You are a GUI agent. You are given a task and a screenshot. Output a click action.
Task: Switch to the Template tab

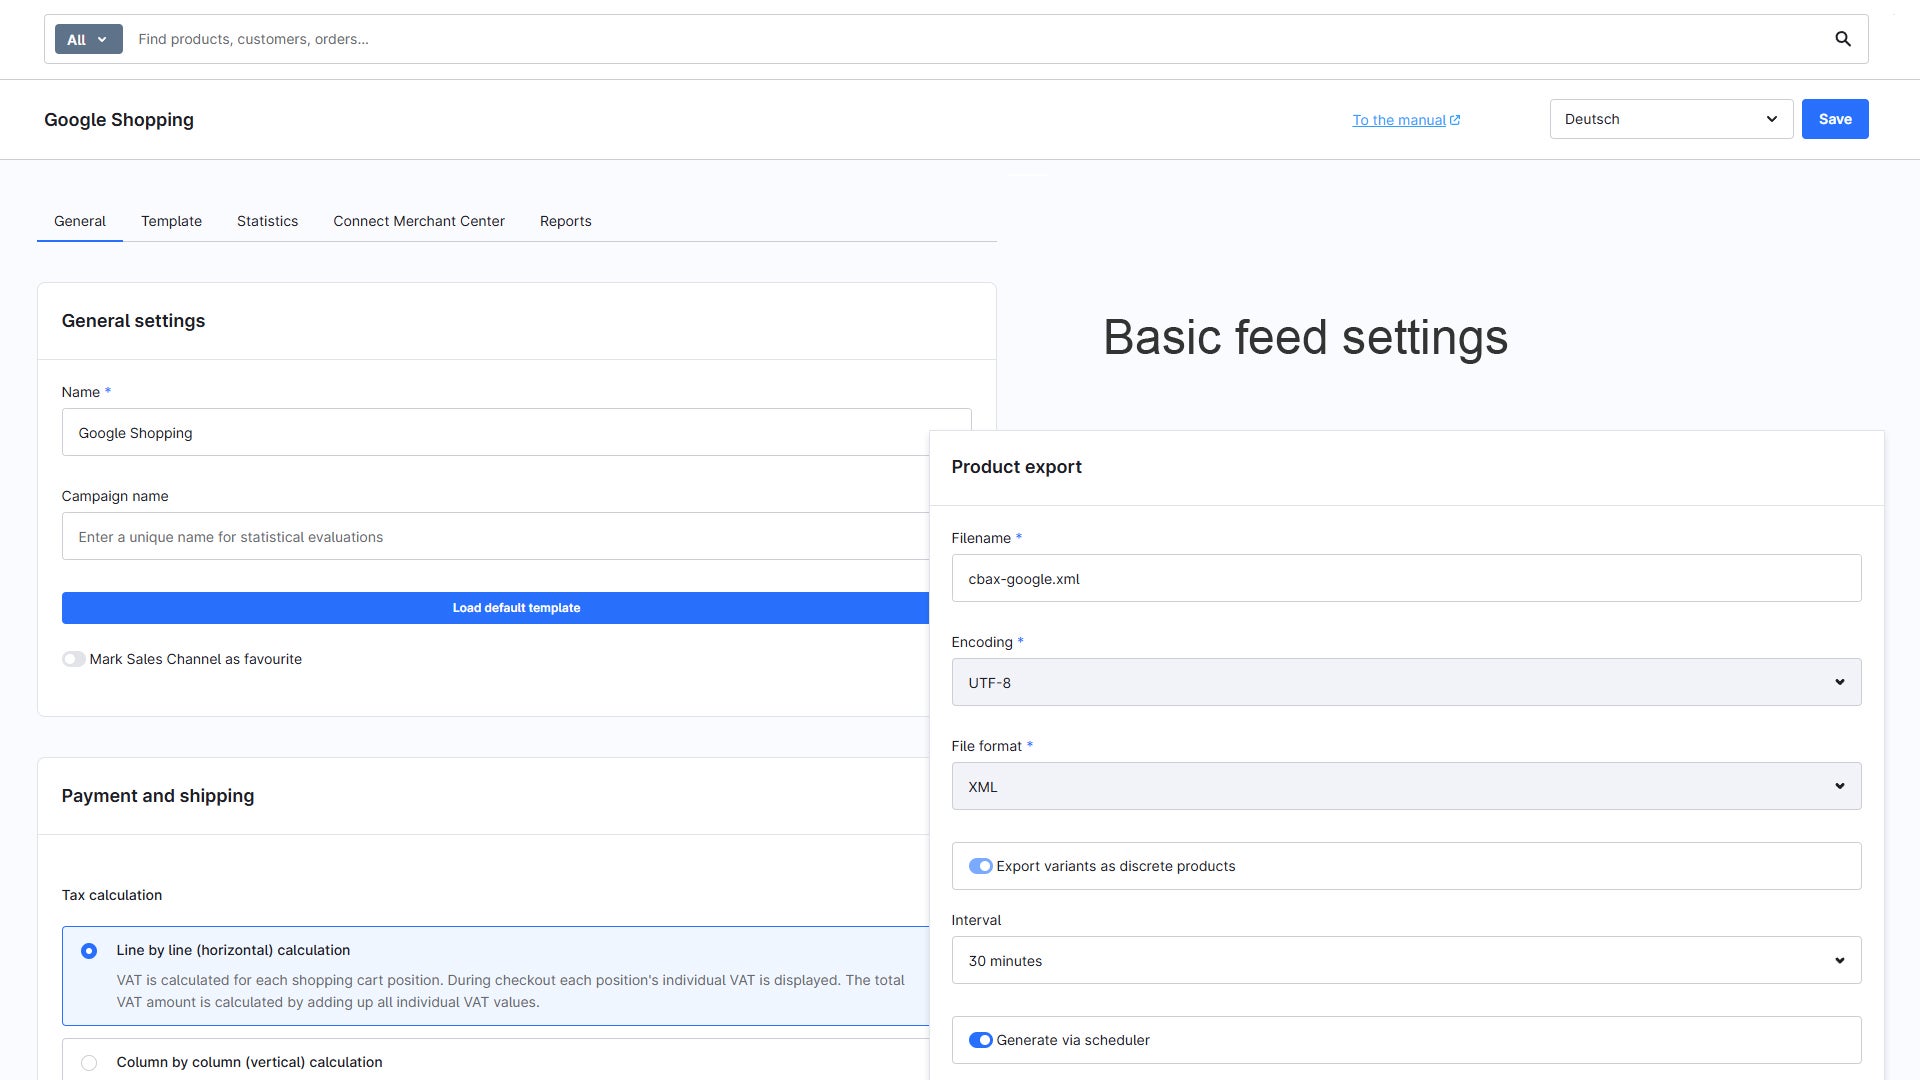tap(171, 221)
